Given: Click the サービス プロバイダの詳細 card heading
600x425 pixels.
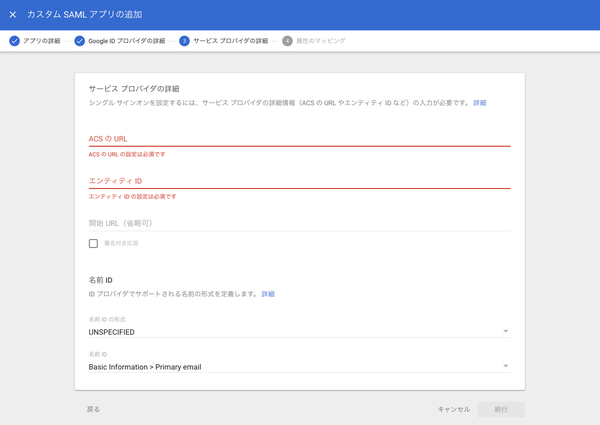Looking at the screenshot, I should 134,89.
